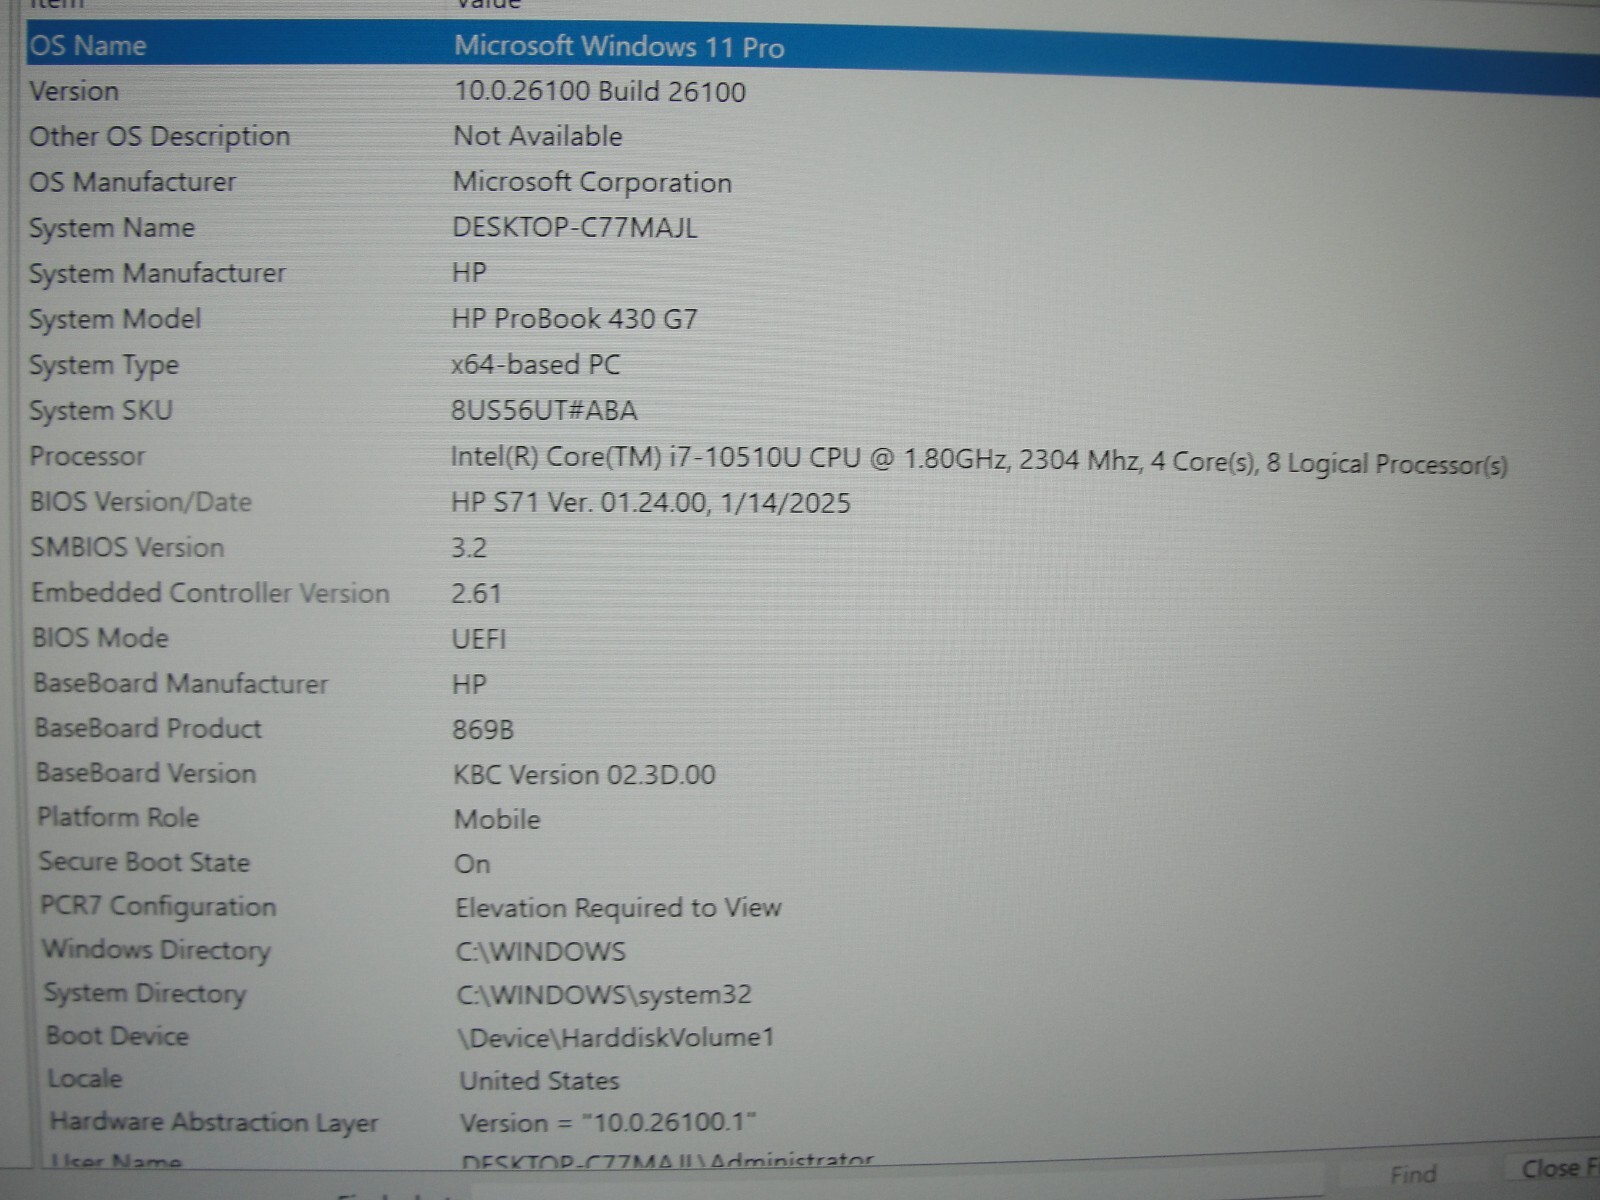Select the Secure Boot State row label
Viewport: 1600px width, 1200px height.
tap(145, 862)
